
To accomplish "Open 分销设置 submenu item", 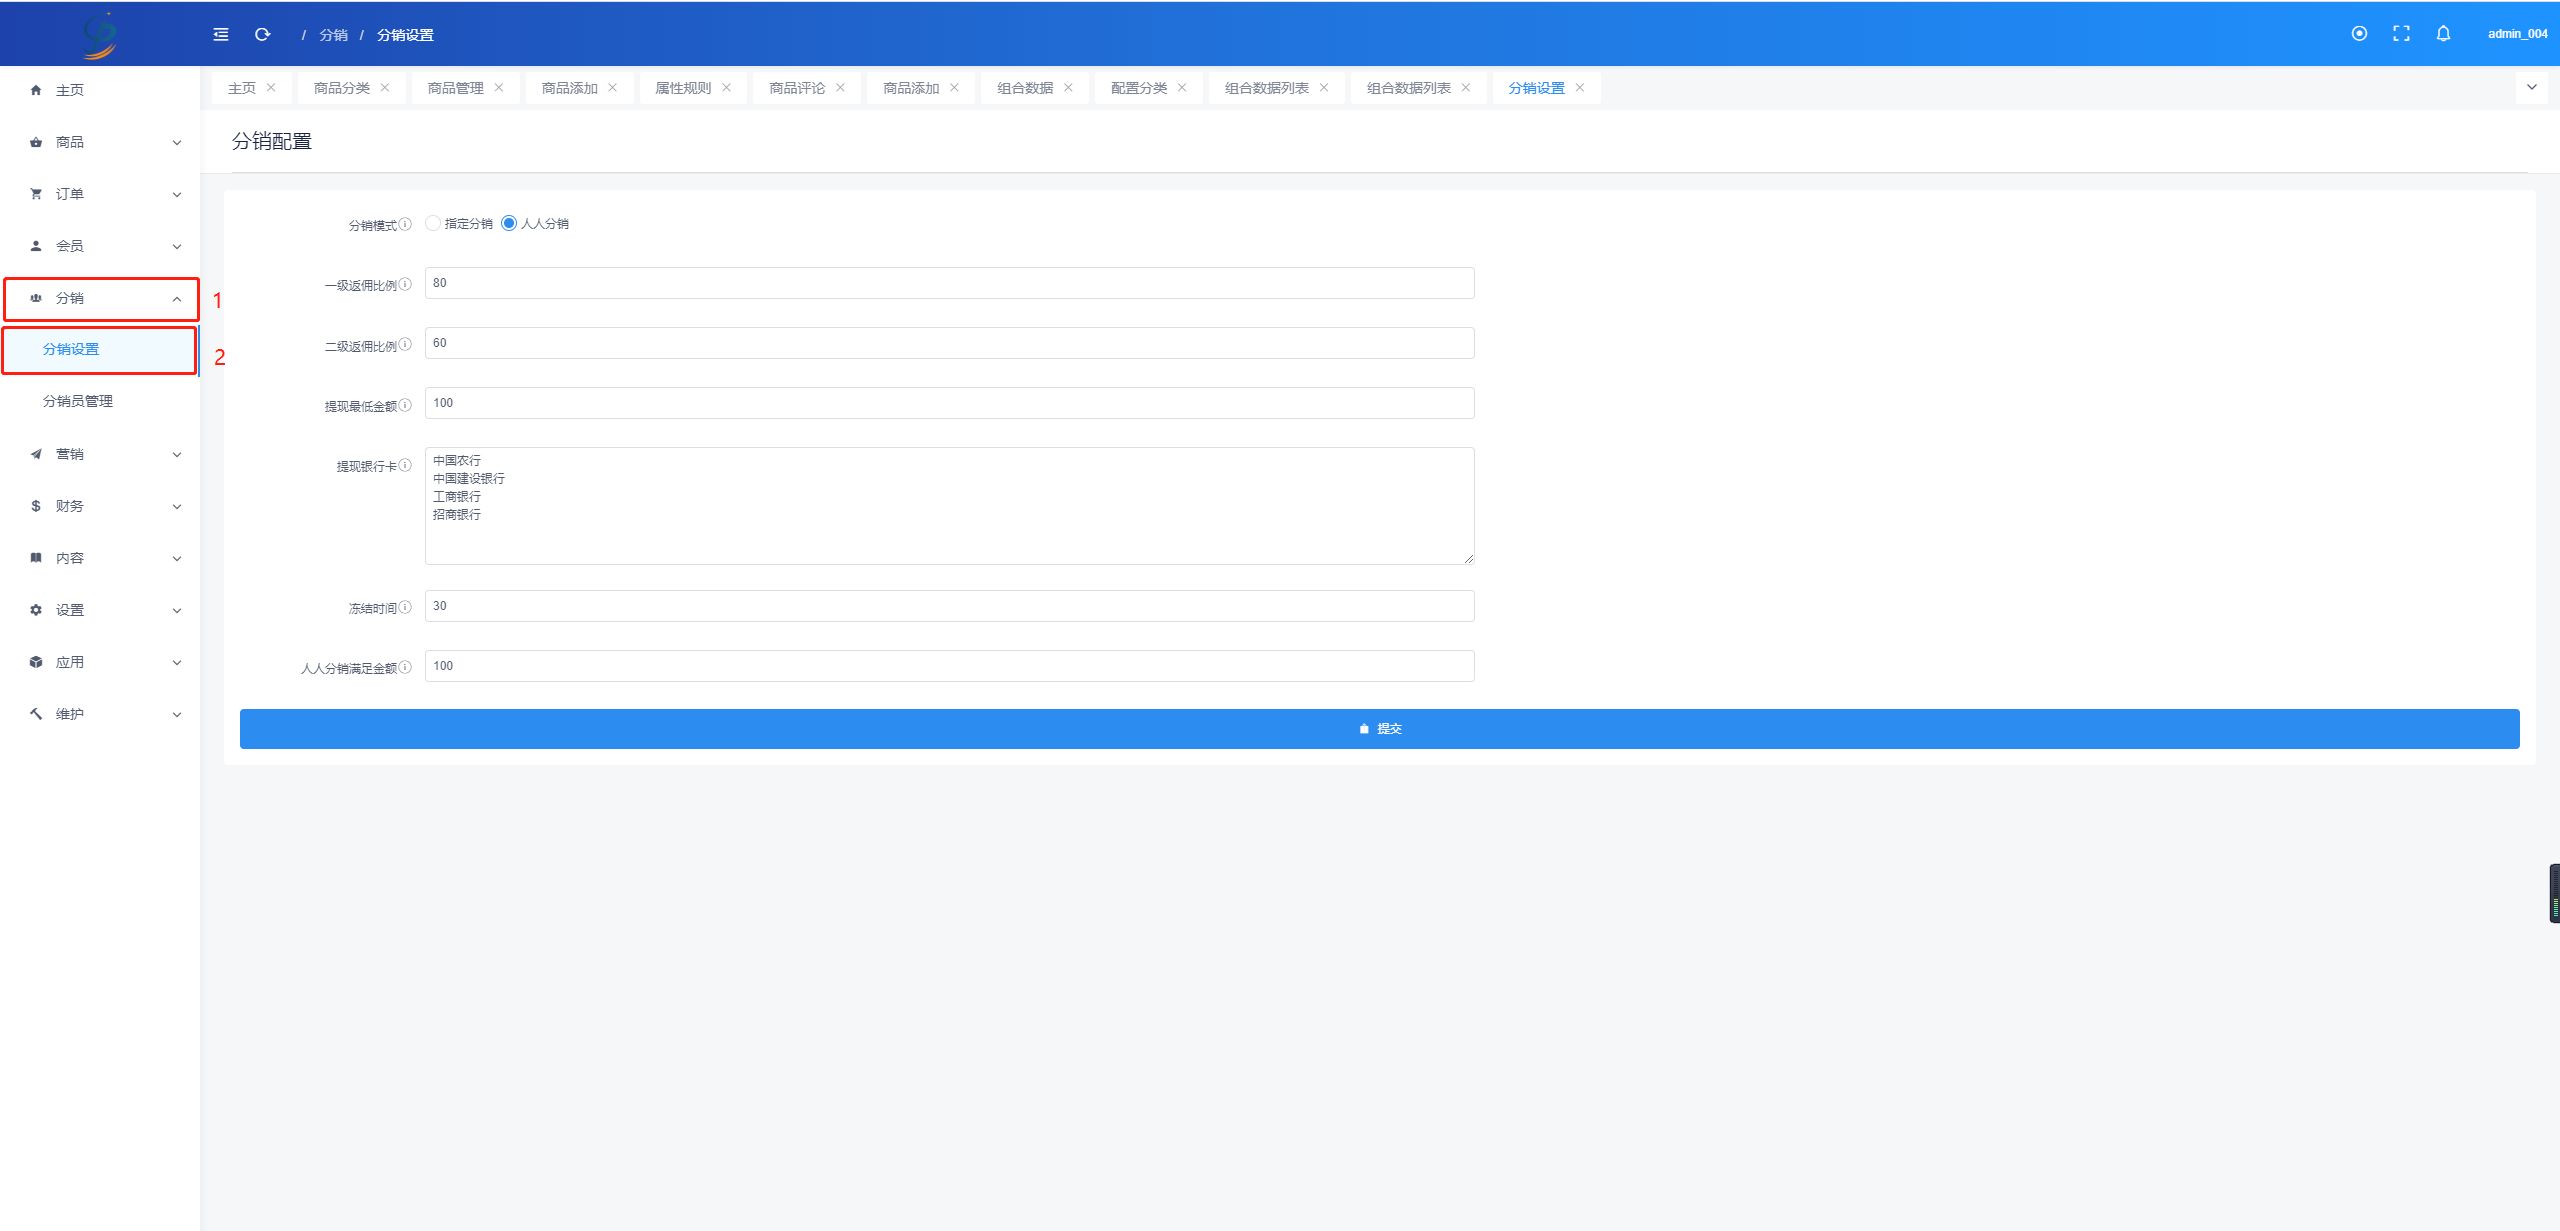I will coord(100,350).
